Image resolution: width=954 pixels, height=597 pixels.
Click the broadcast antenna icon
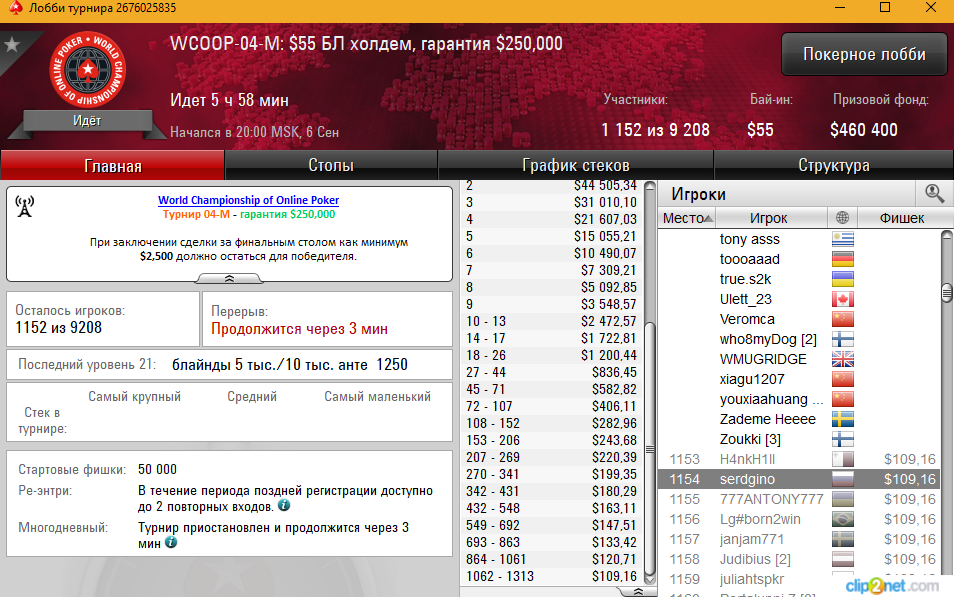(24, 206)
